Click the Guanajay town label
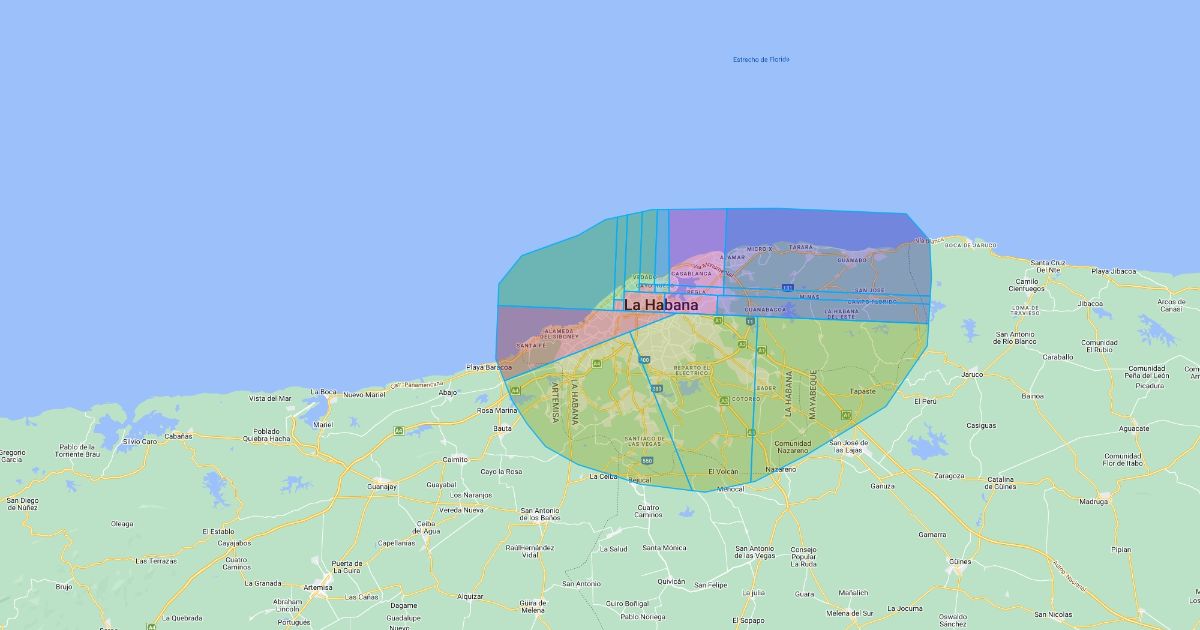Viewport: 1200px width, 630px height. 382,486
